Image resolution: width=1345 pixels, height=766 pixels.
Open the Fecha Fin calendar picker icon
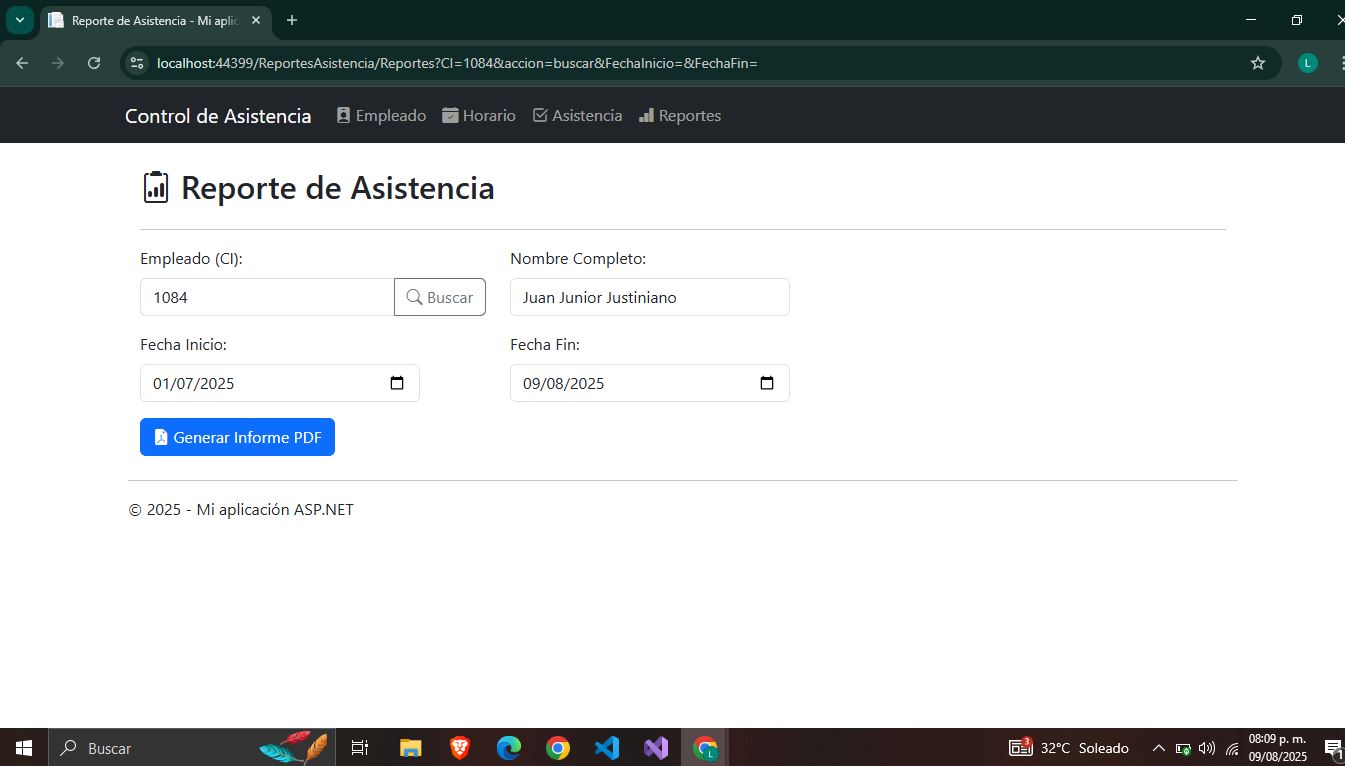tap(767, 383)
